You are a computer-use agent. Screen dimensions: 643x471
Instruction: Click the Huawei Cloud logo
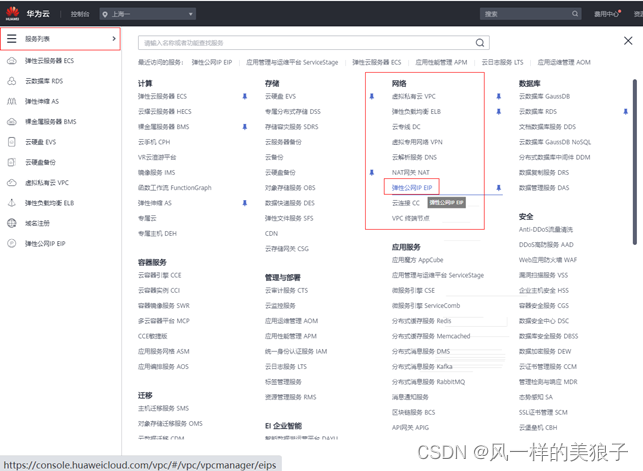point(12,13)
